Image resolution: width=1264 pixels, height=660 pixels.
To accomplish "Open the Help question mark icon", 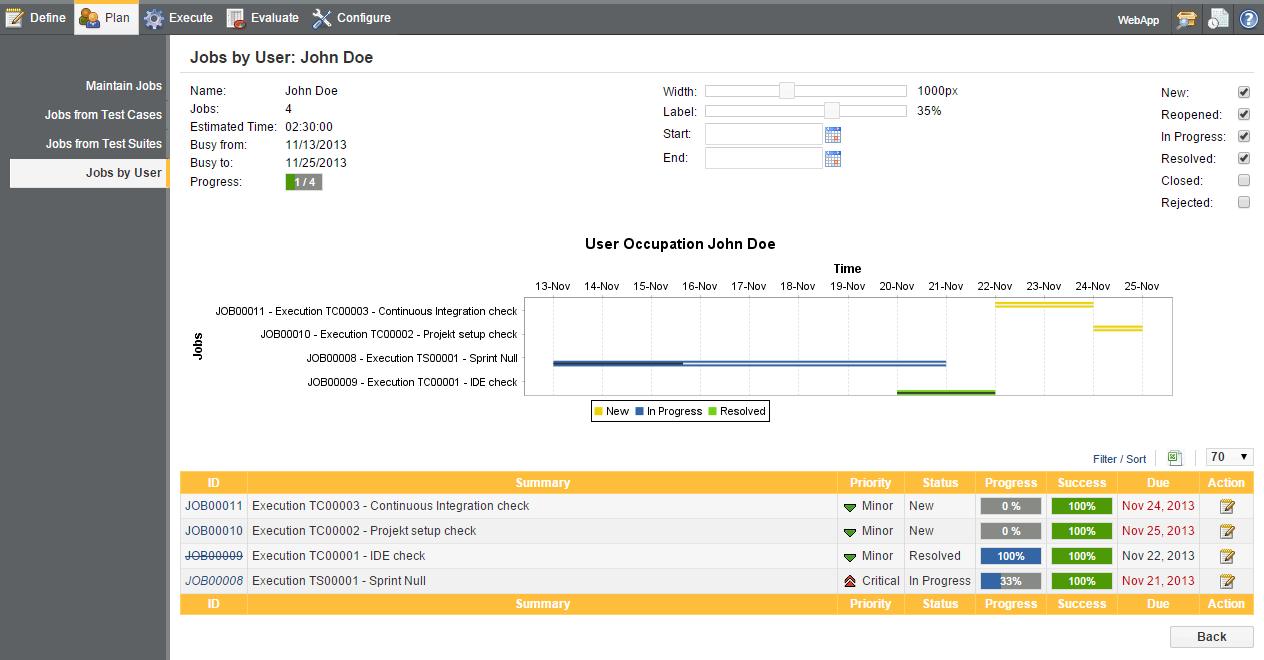I will click(x=1248, y=19).
